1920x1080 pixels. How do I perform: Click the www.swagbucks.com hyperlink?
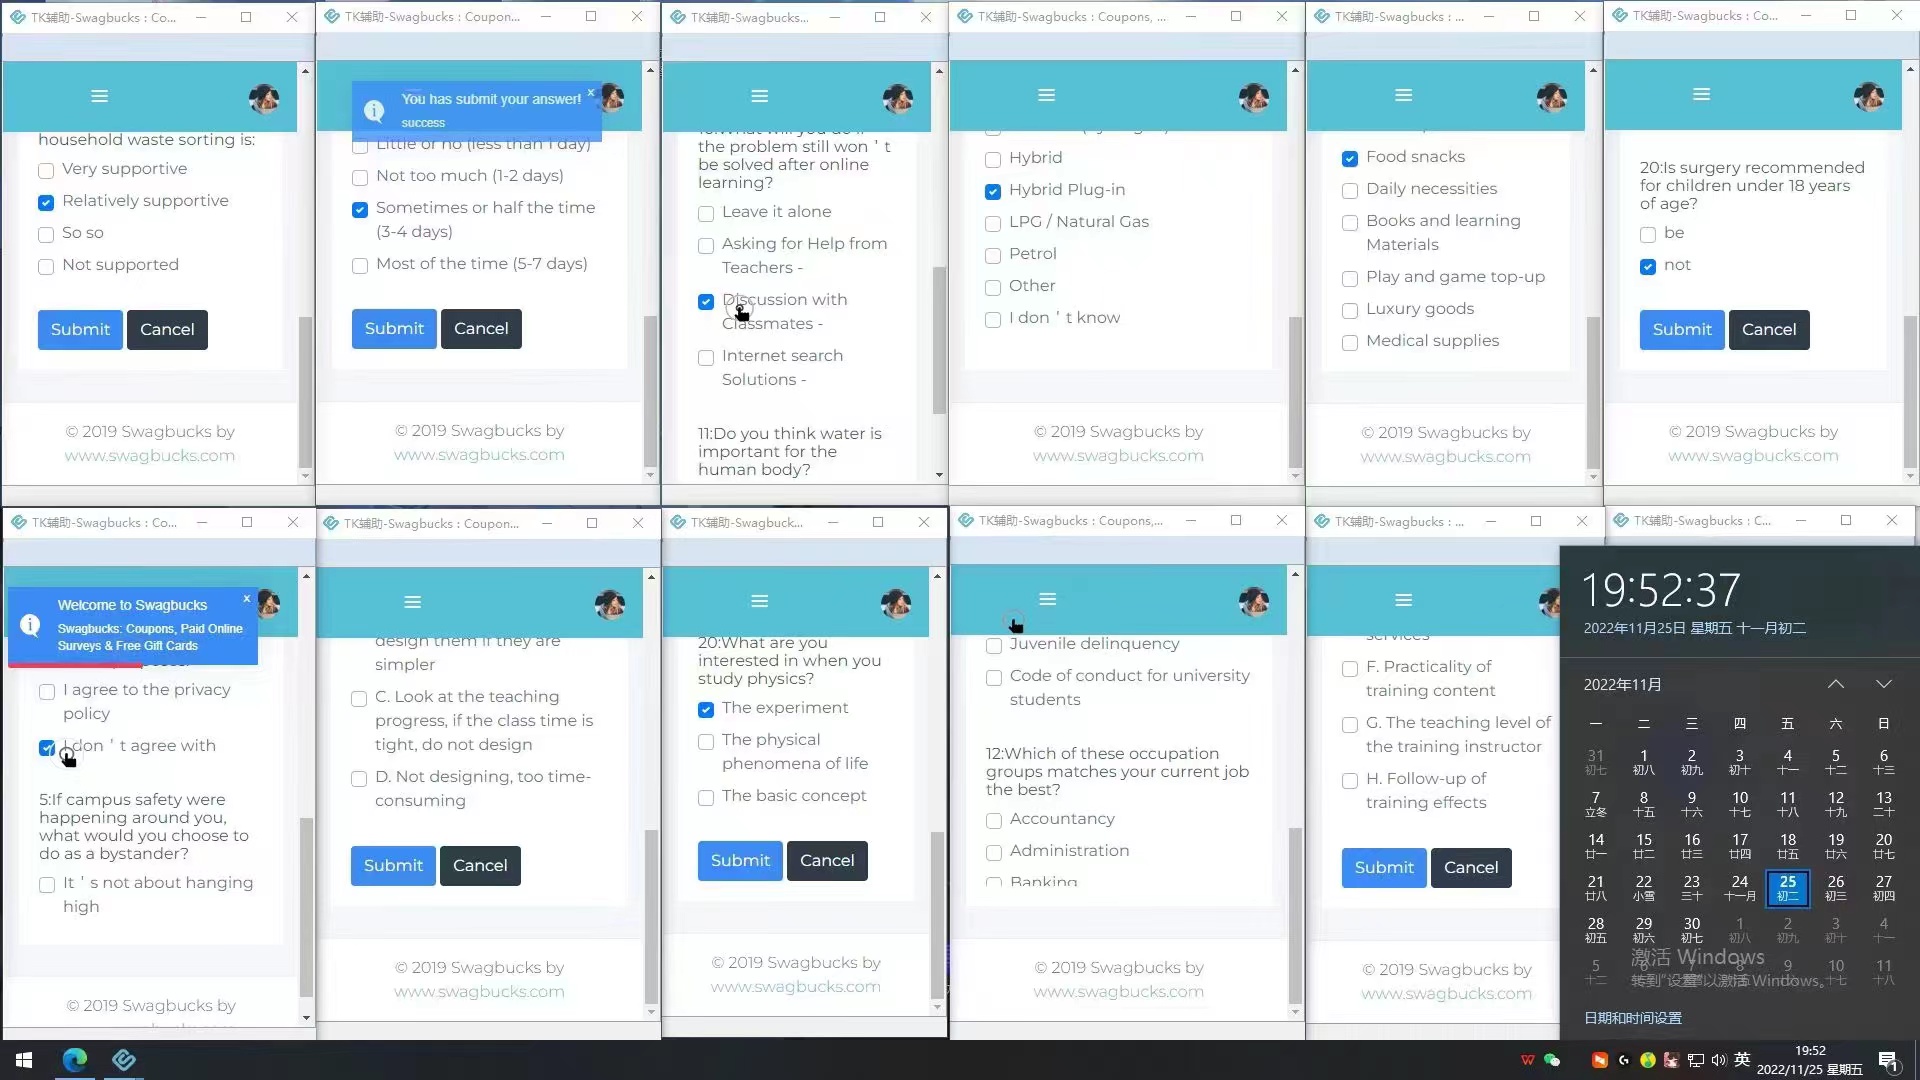[149, 455]
